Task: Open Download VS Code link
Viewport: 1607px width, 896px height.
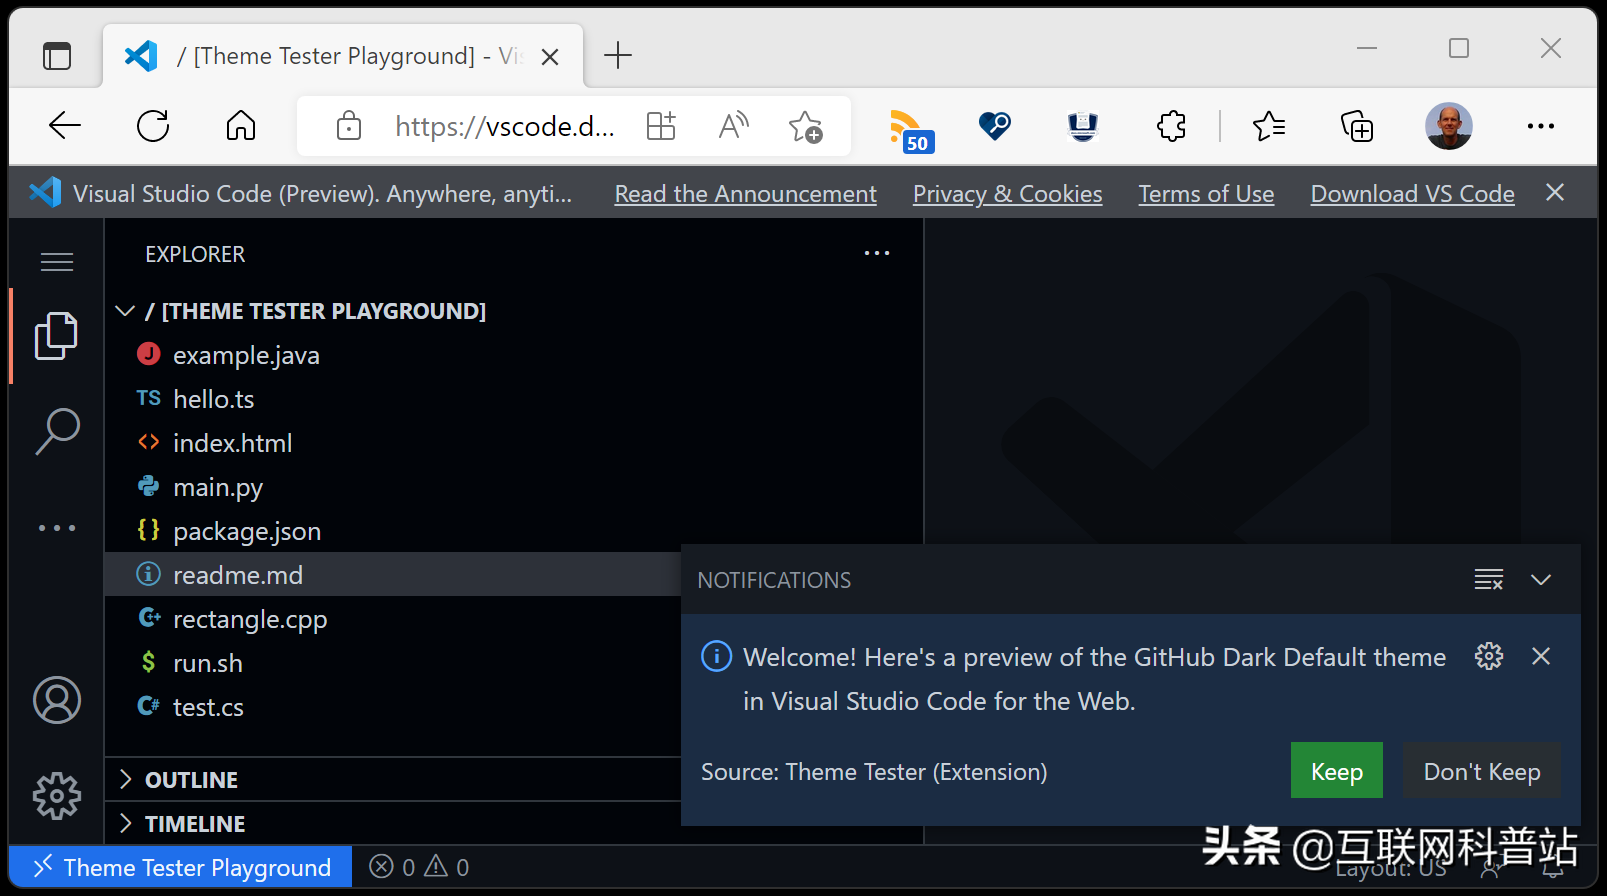Action: tap(1412, 193)
